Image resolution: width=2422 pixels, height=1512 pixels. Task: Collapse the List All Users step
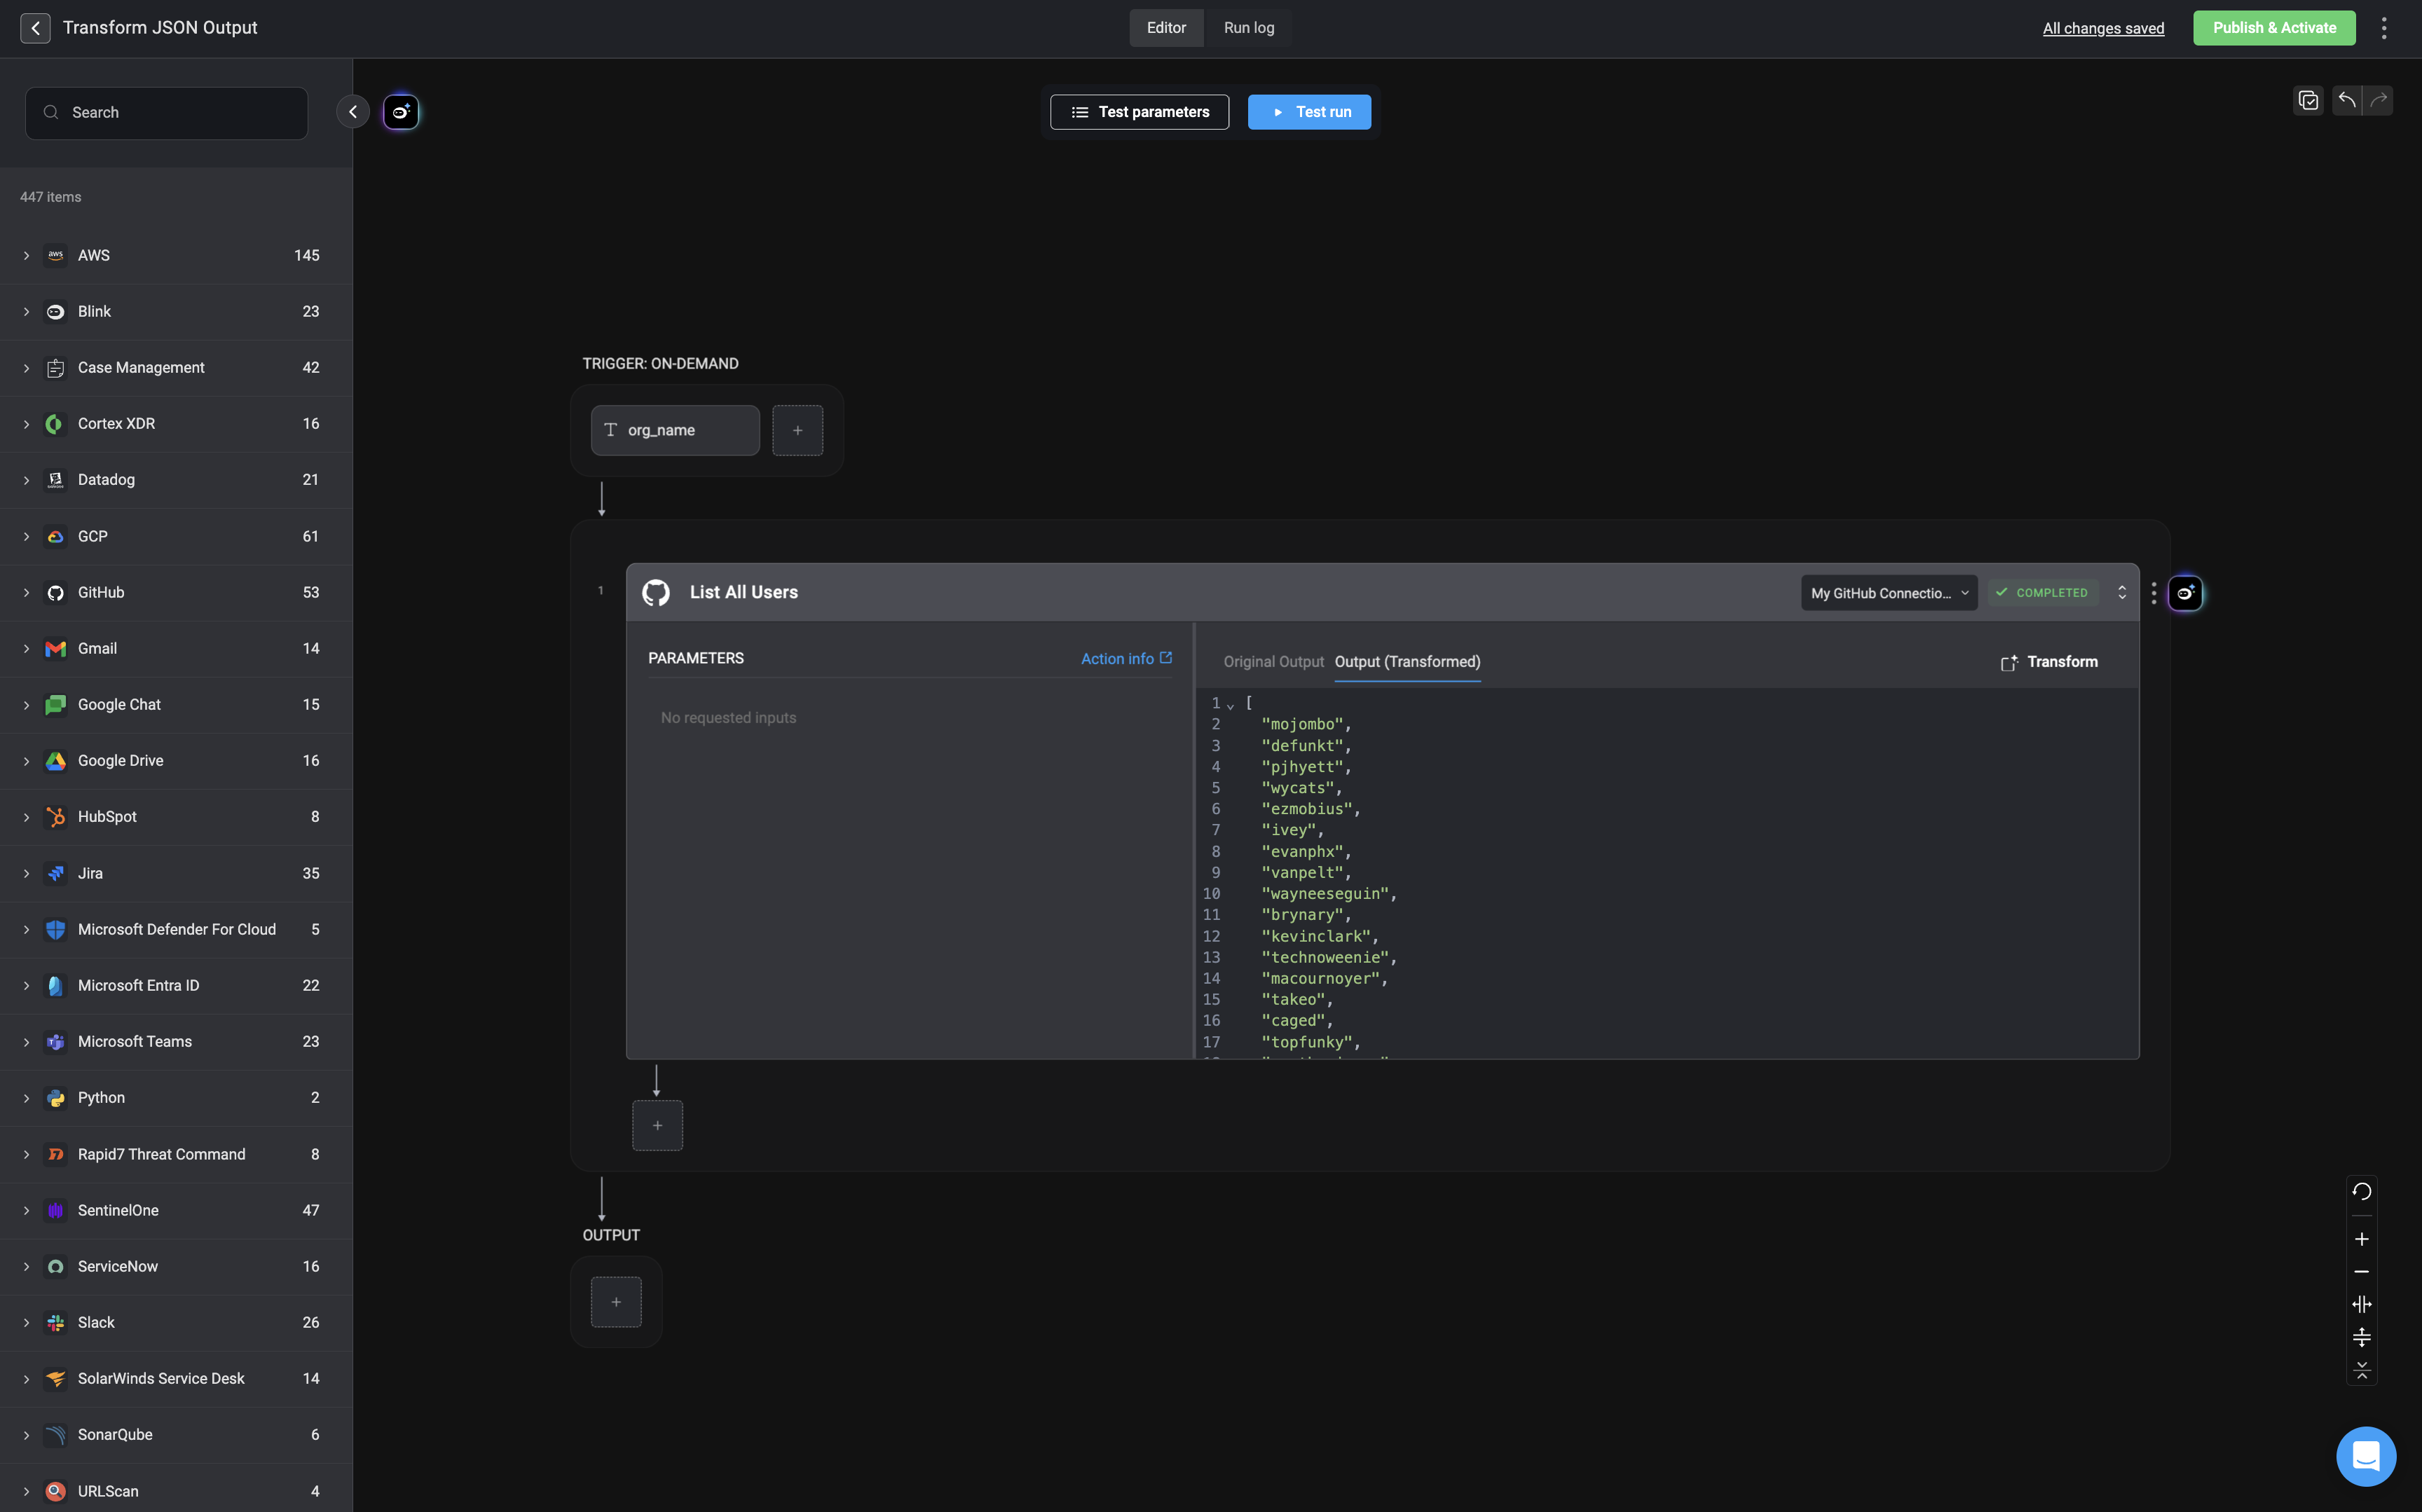click(2122, 593)
